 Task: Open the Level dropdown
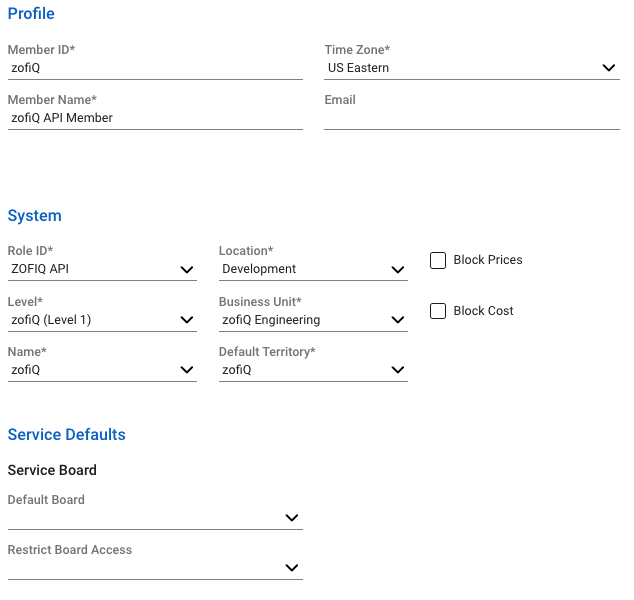pos(102,320)
